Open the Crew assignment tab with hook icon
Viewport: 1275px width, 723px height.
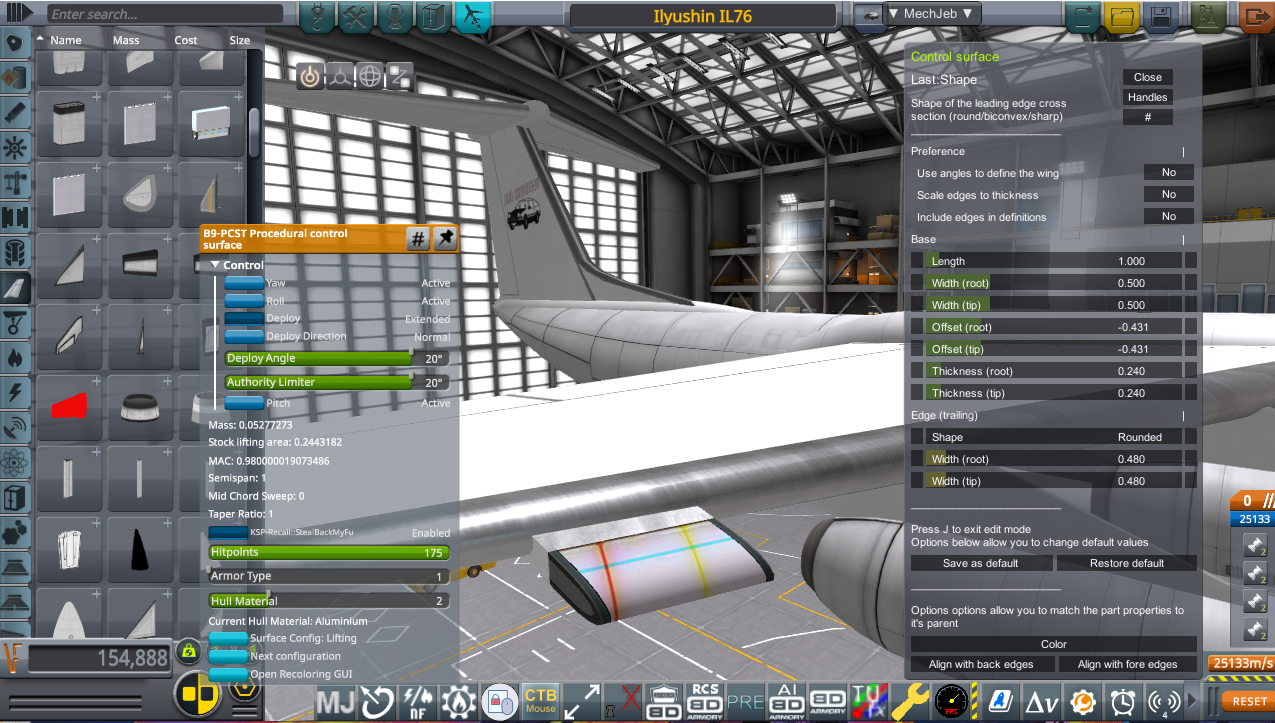pos(318,16)
